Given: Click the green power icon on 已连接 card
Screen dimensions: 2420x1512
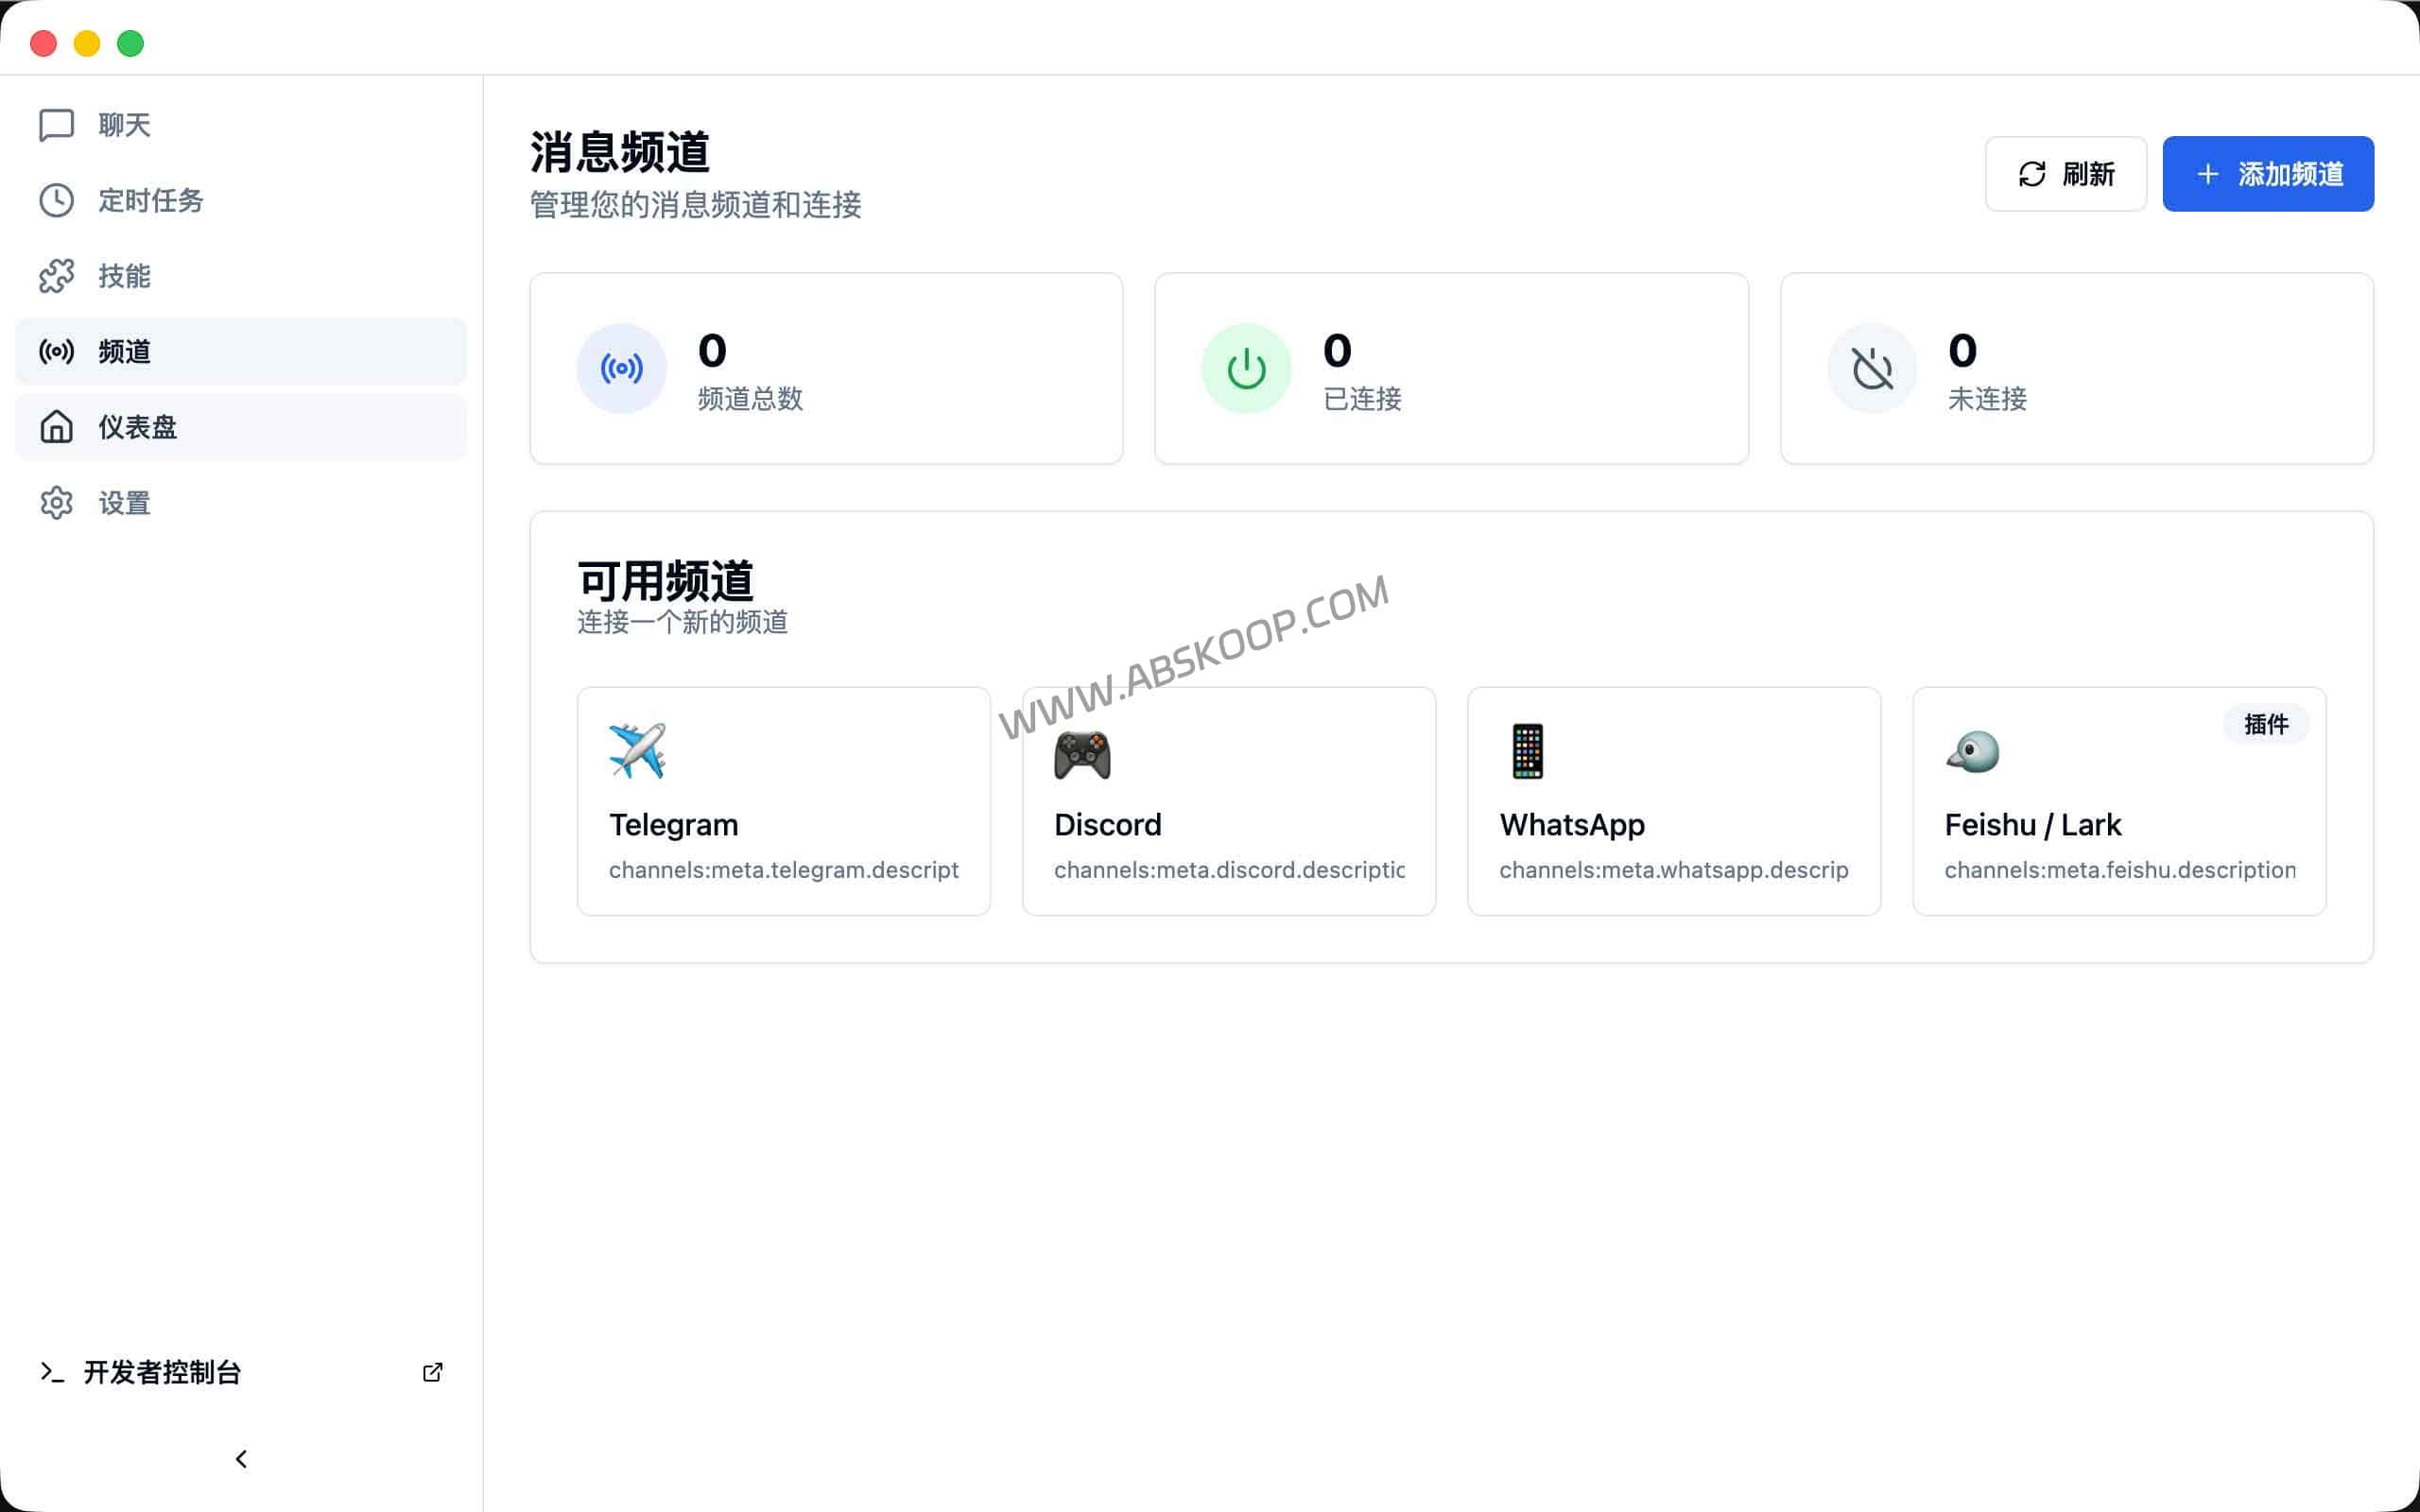Looking at the screenshot, I should point(1246,367).
